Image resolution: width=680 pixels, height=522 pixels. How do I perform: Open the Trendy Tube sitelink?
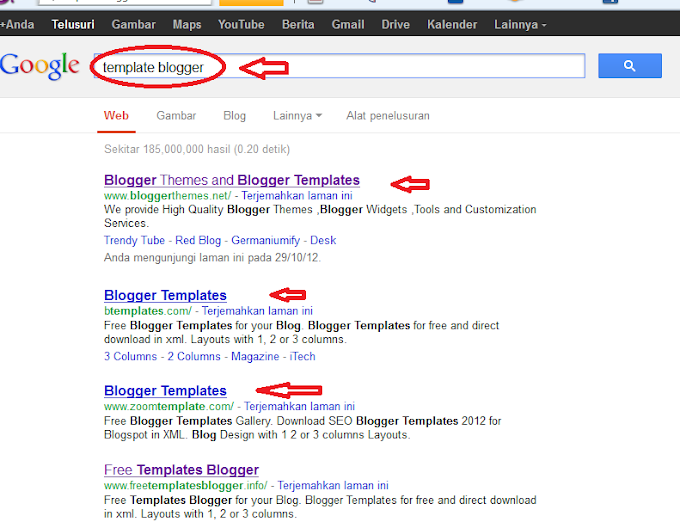pyautogui.click(x=134, y=240)
